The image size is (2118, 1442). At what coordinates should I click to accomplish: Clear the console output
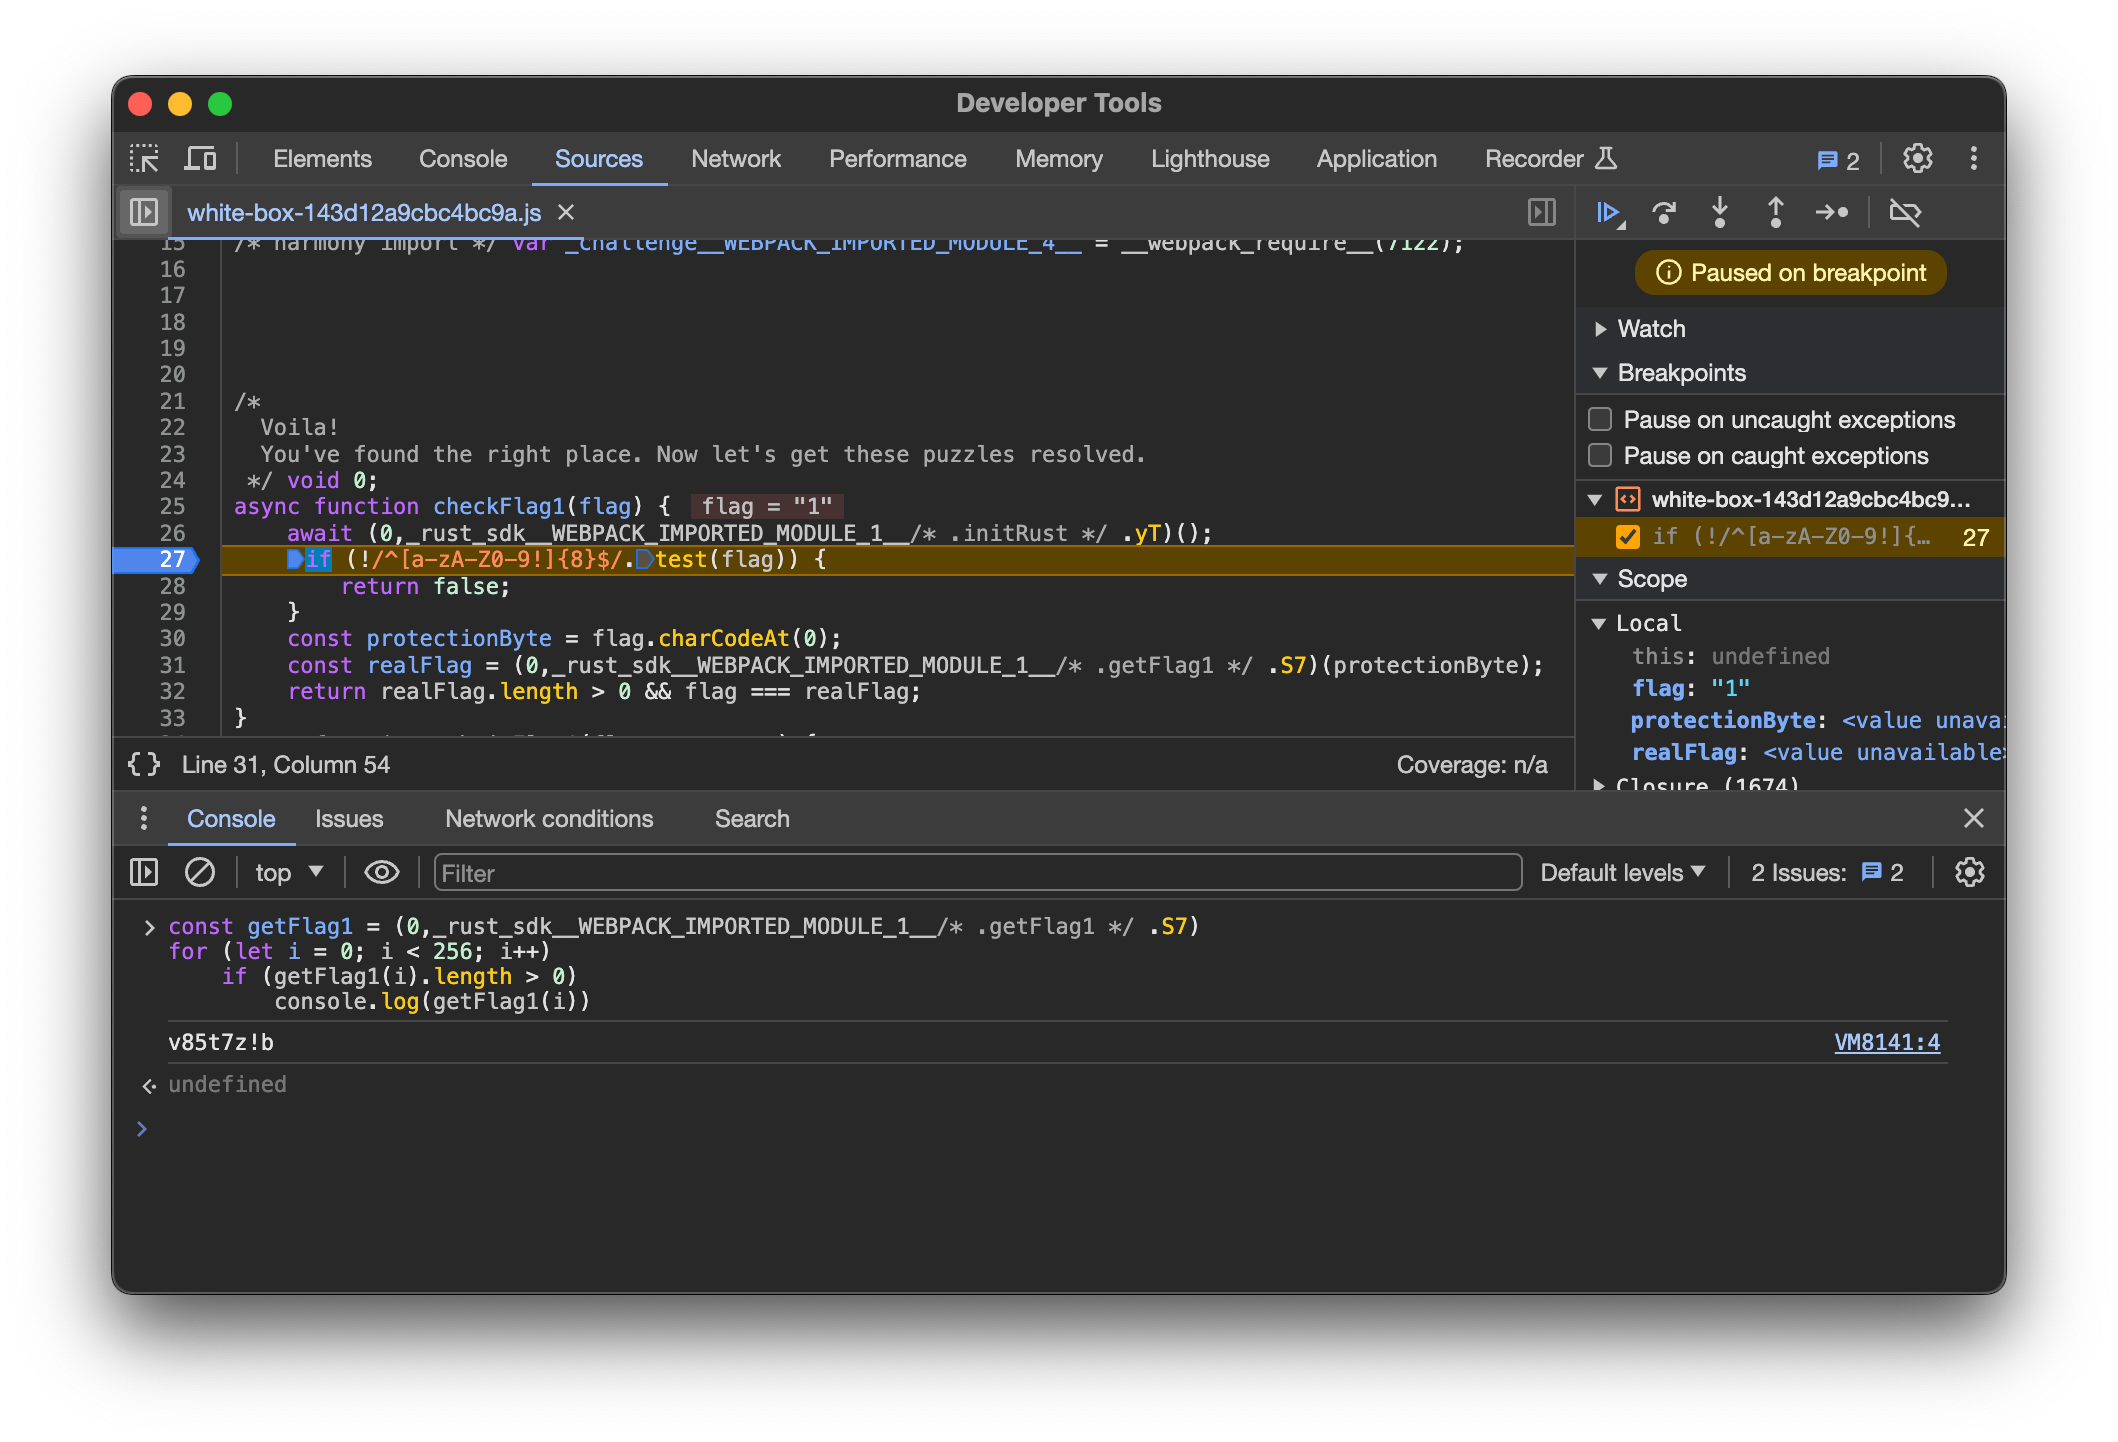click(x=200, y=872)
